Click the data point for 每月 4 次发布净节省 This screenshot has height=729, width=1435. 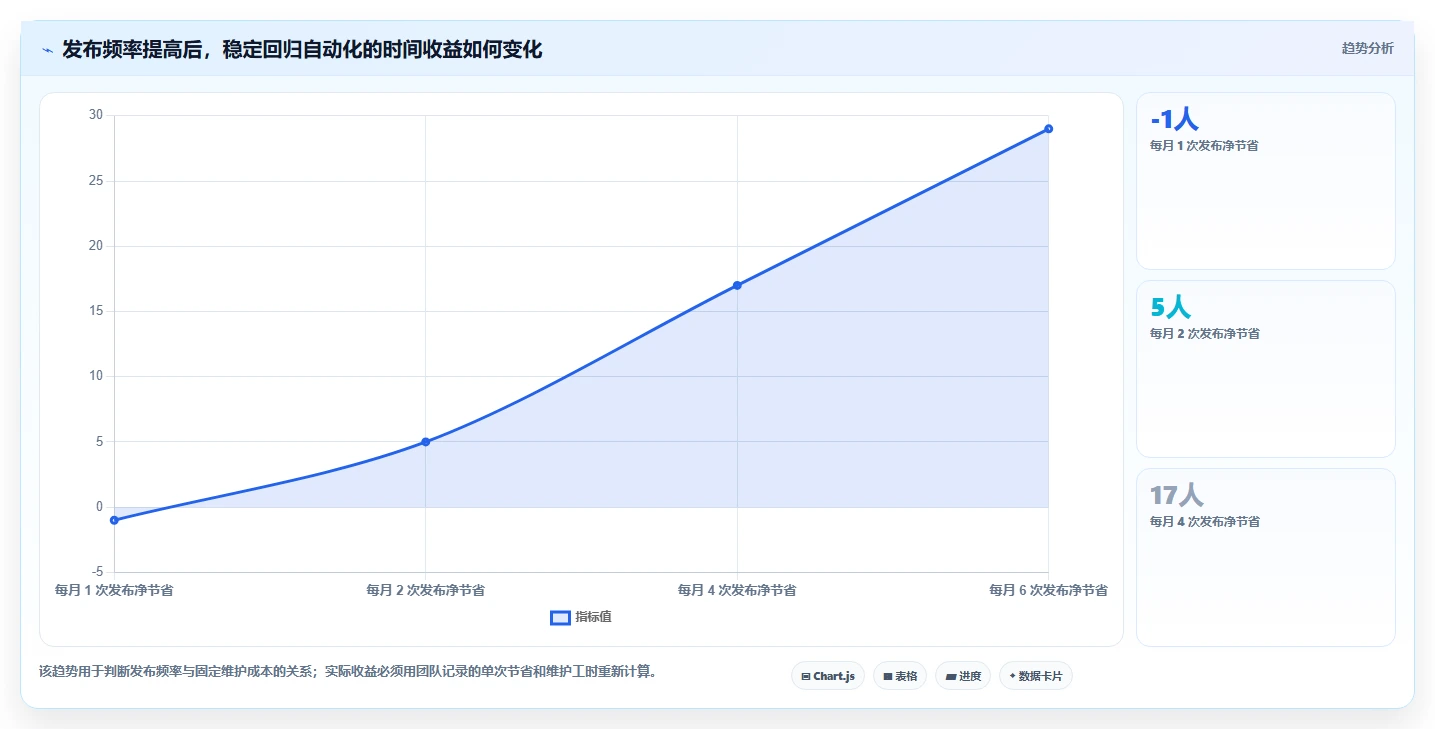(x=737, y=285)
